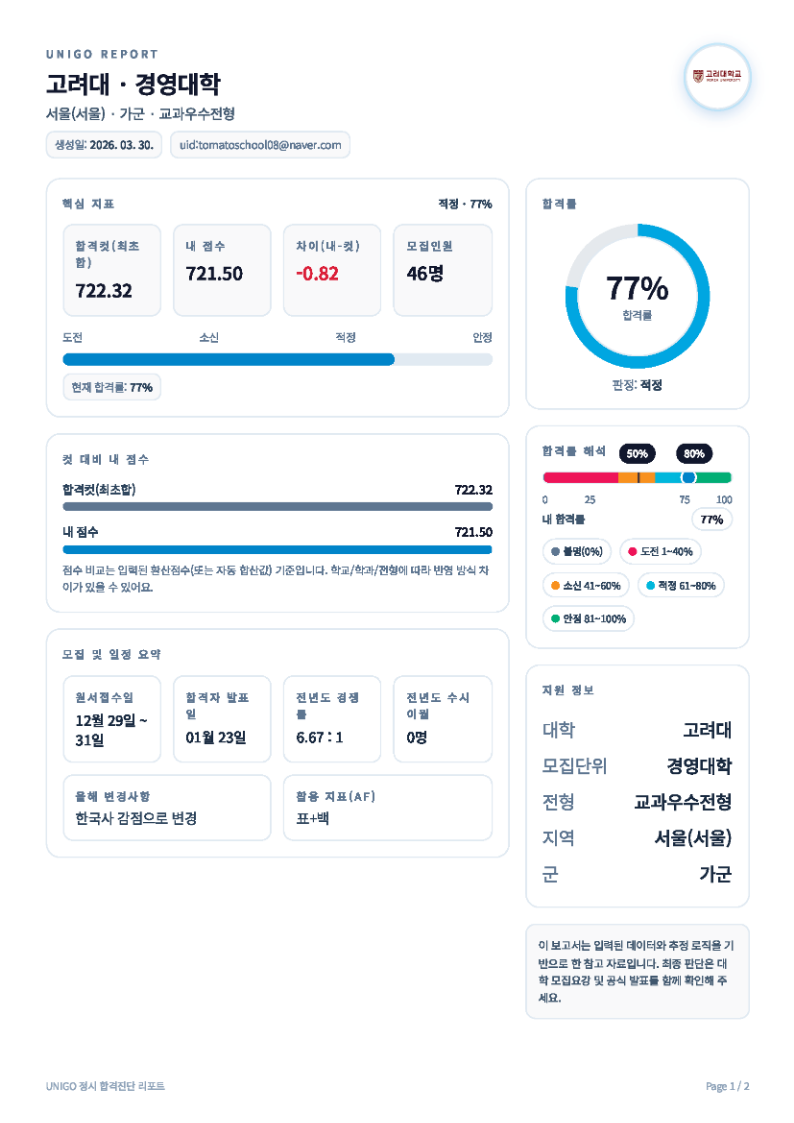Select the 도전 1~40% legend chip
This screenshot has height=1123, width=794.
[661, 551]
